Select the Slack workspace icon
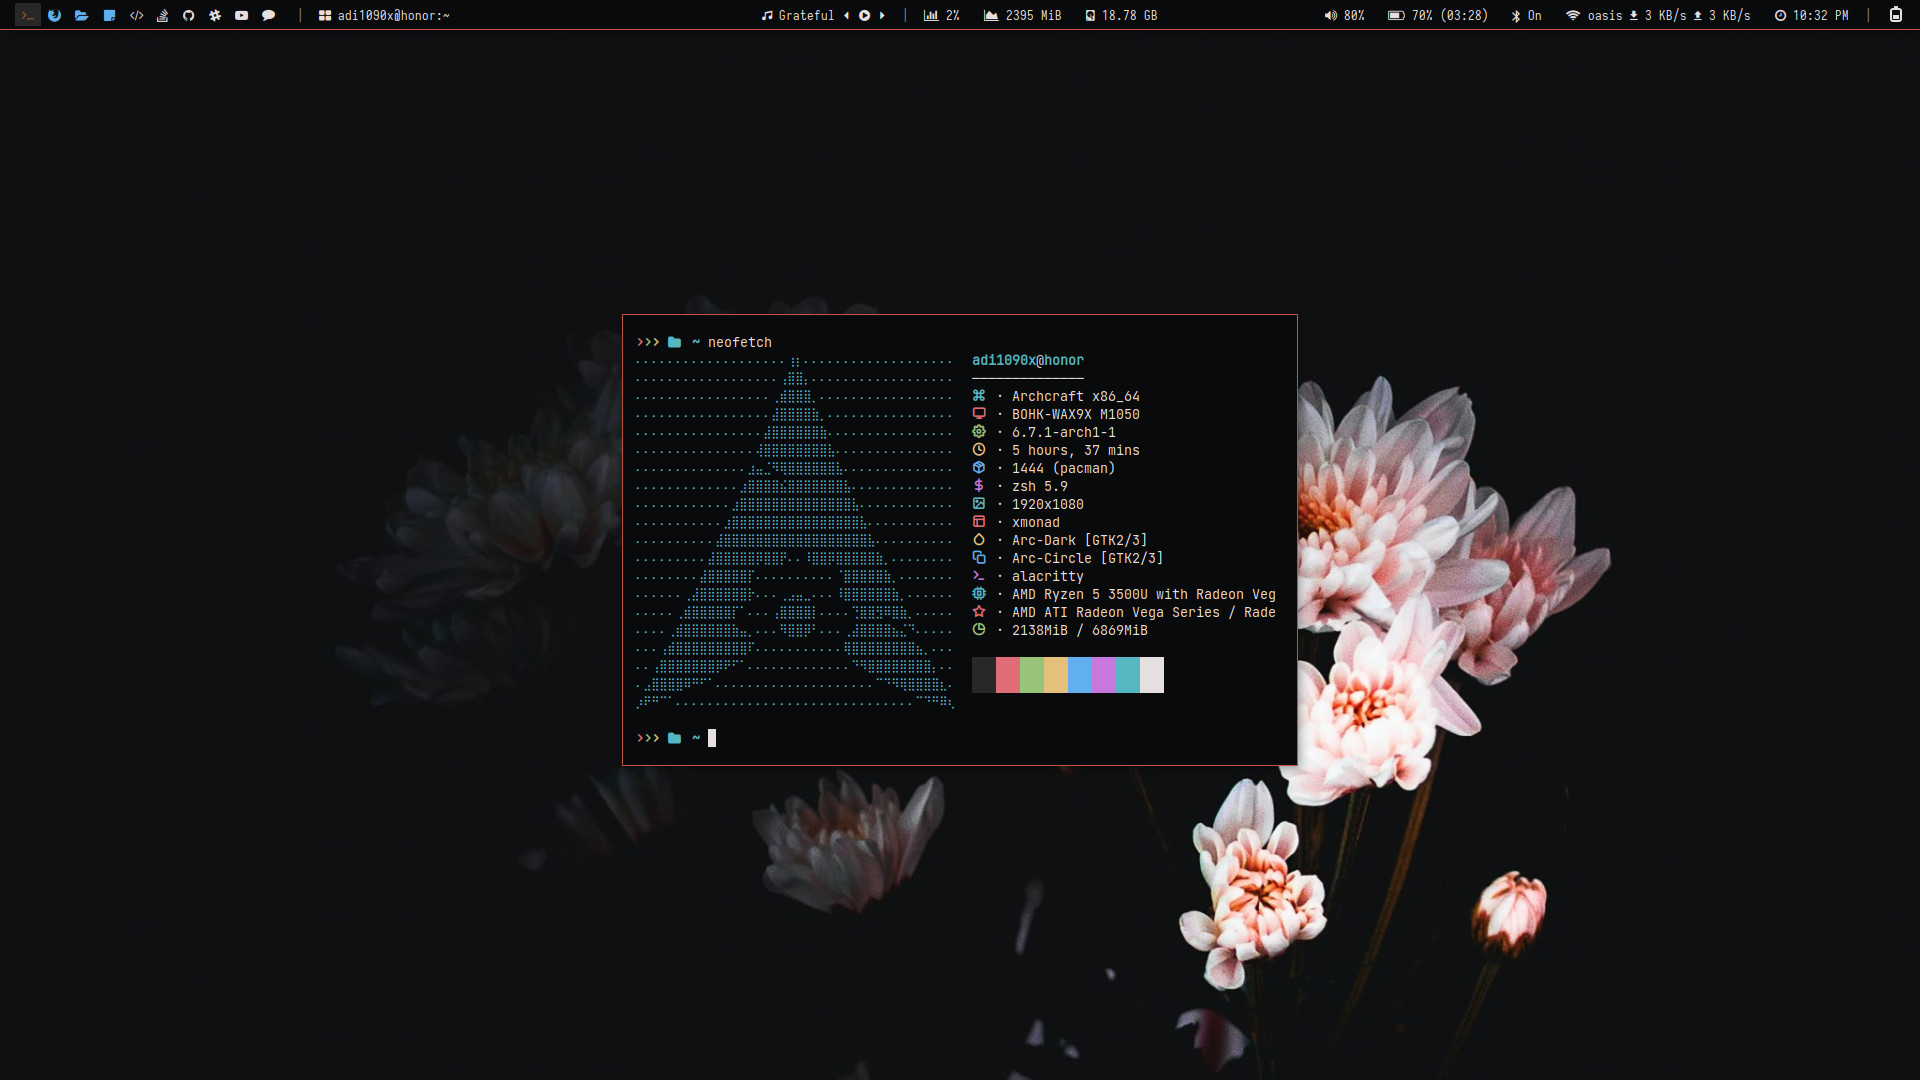The width and height of the screenshot is (1920, 1080). pos(215,15)
